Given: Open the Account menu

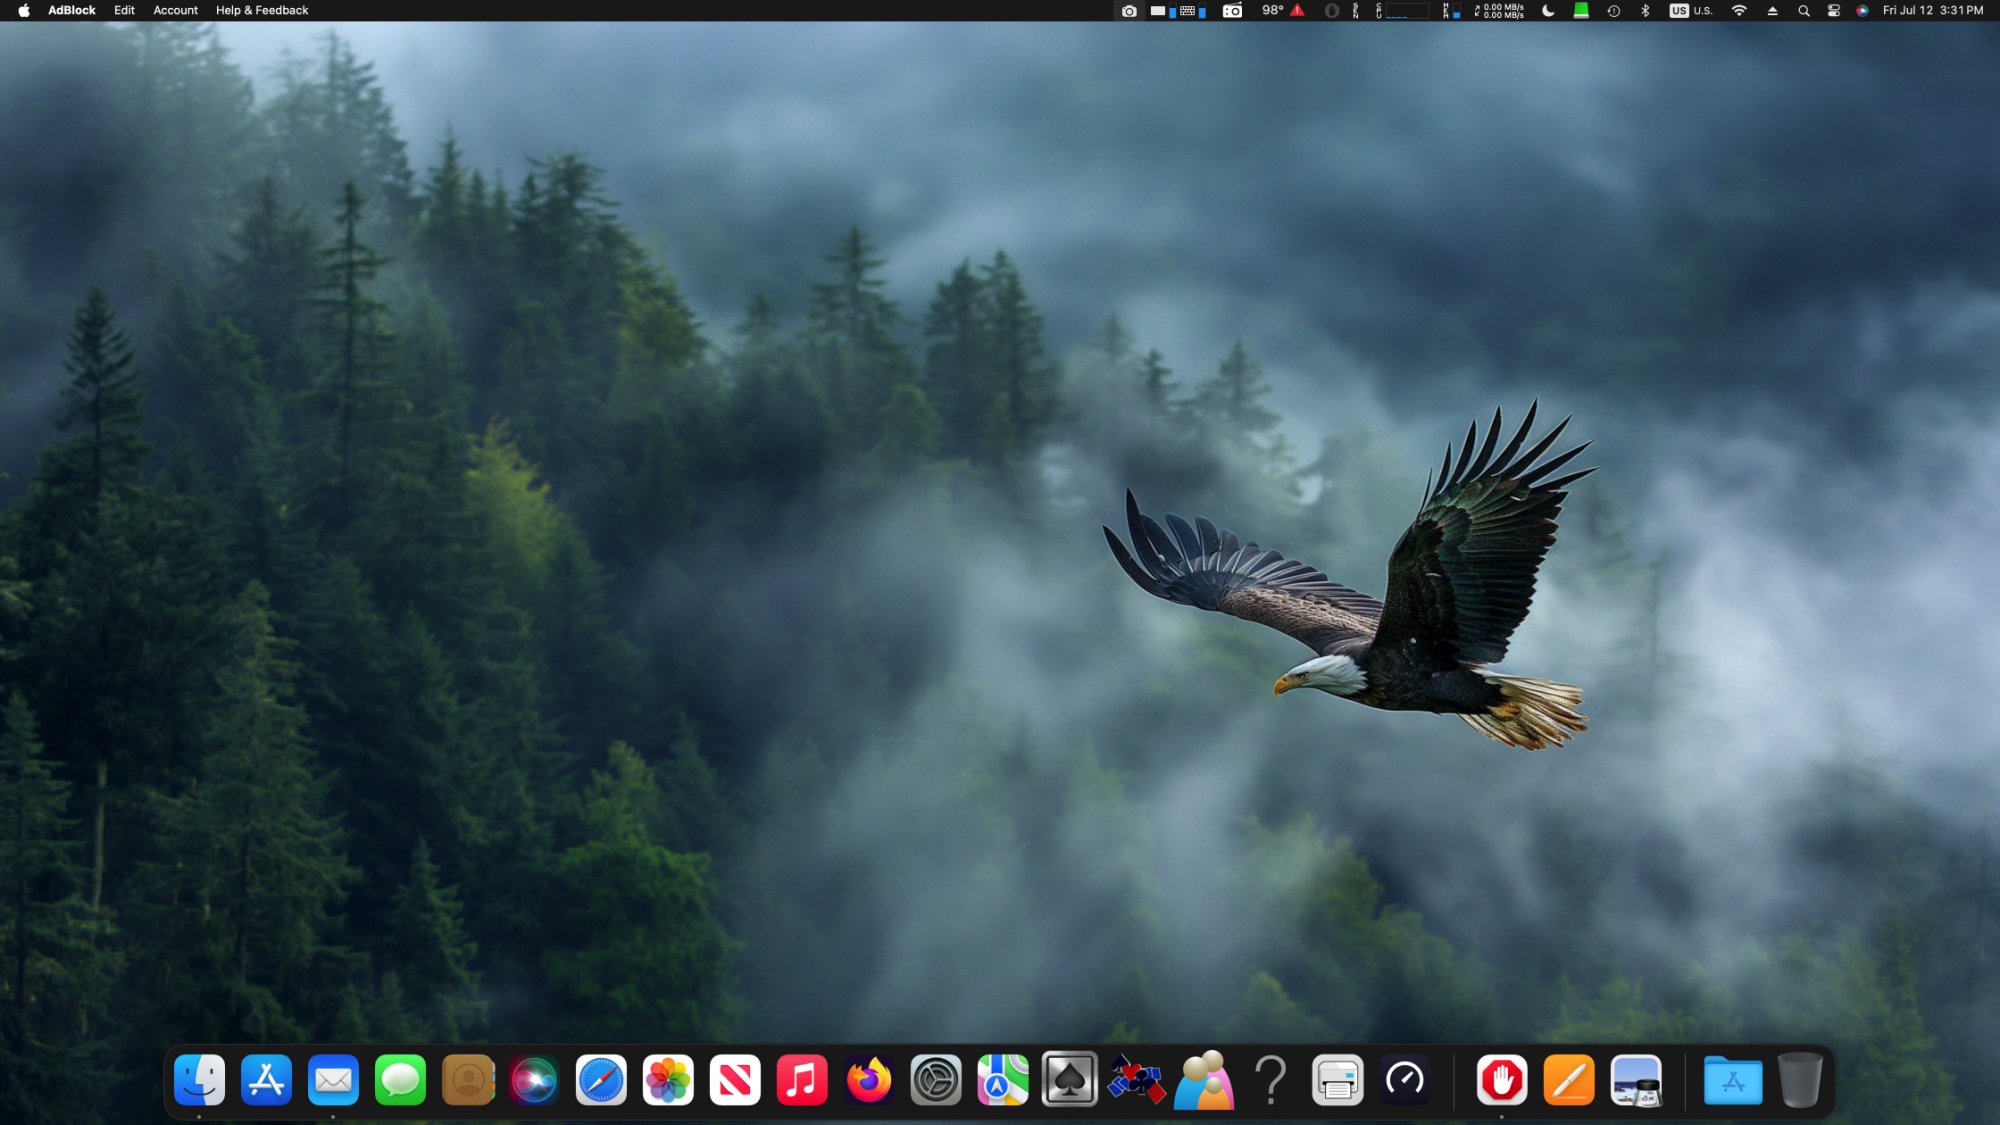Looking at the screenshot, I should [175, 10].
